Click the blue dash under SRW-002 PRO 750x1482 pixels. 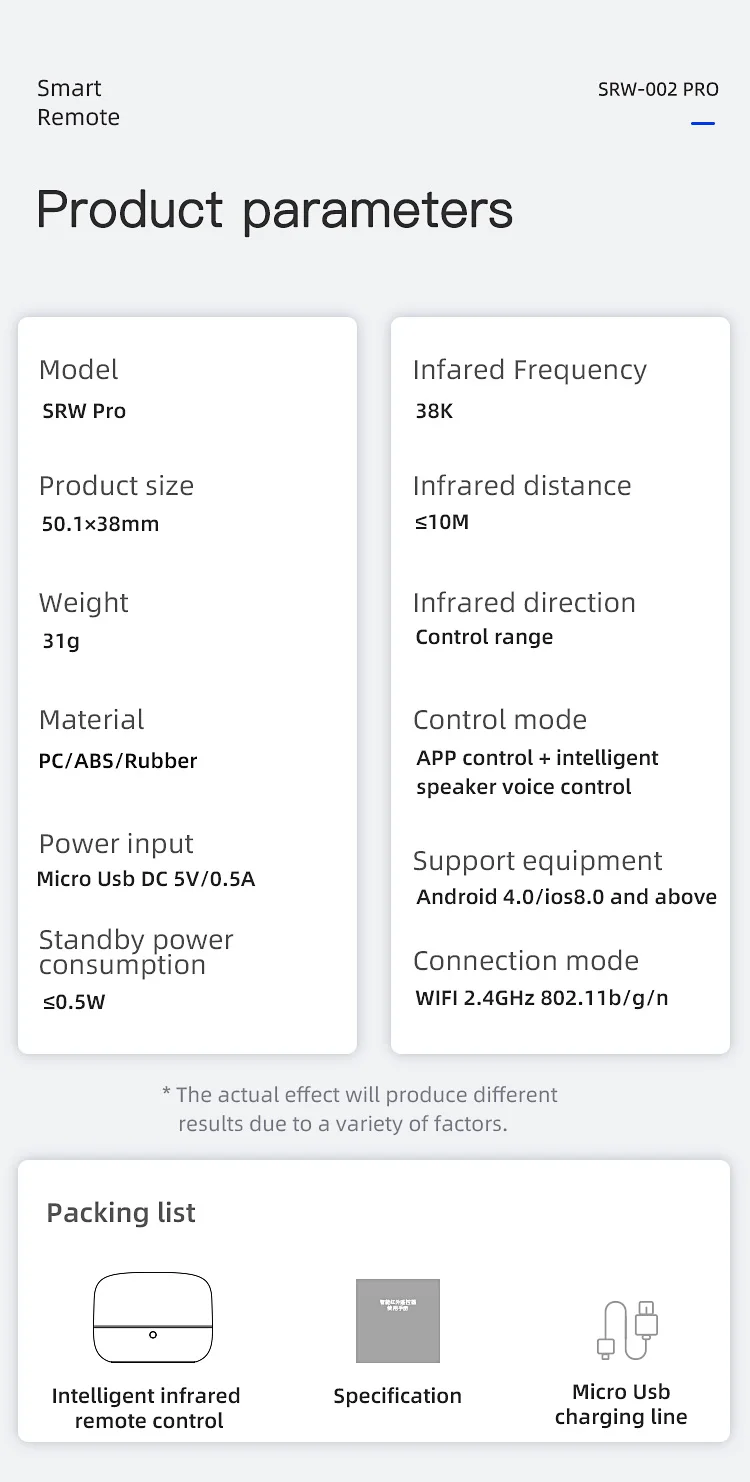click(x=703, y=124)
